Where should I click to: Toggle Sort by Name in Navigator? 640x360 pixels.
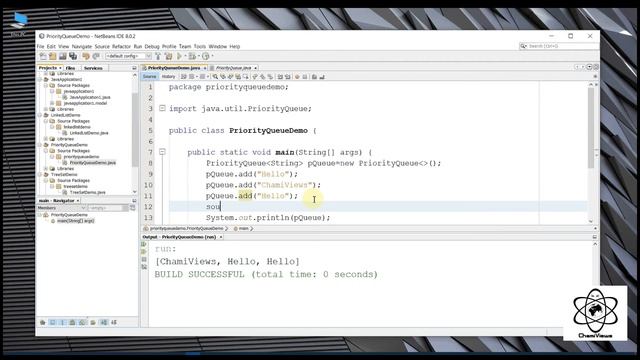pos(104,322)
